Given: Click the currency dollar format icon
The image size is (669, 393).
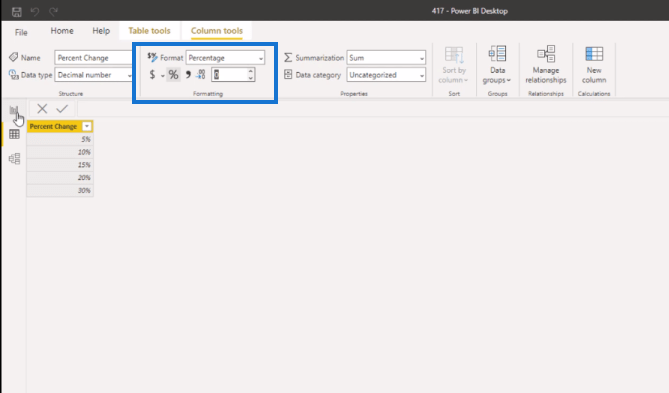Looking at the screenshot, I should coord(152,75).
